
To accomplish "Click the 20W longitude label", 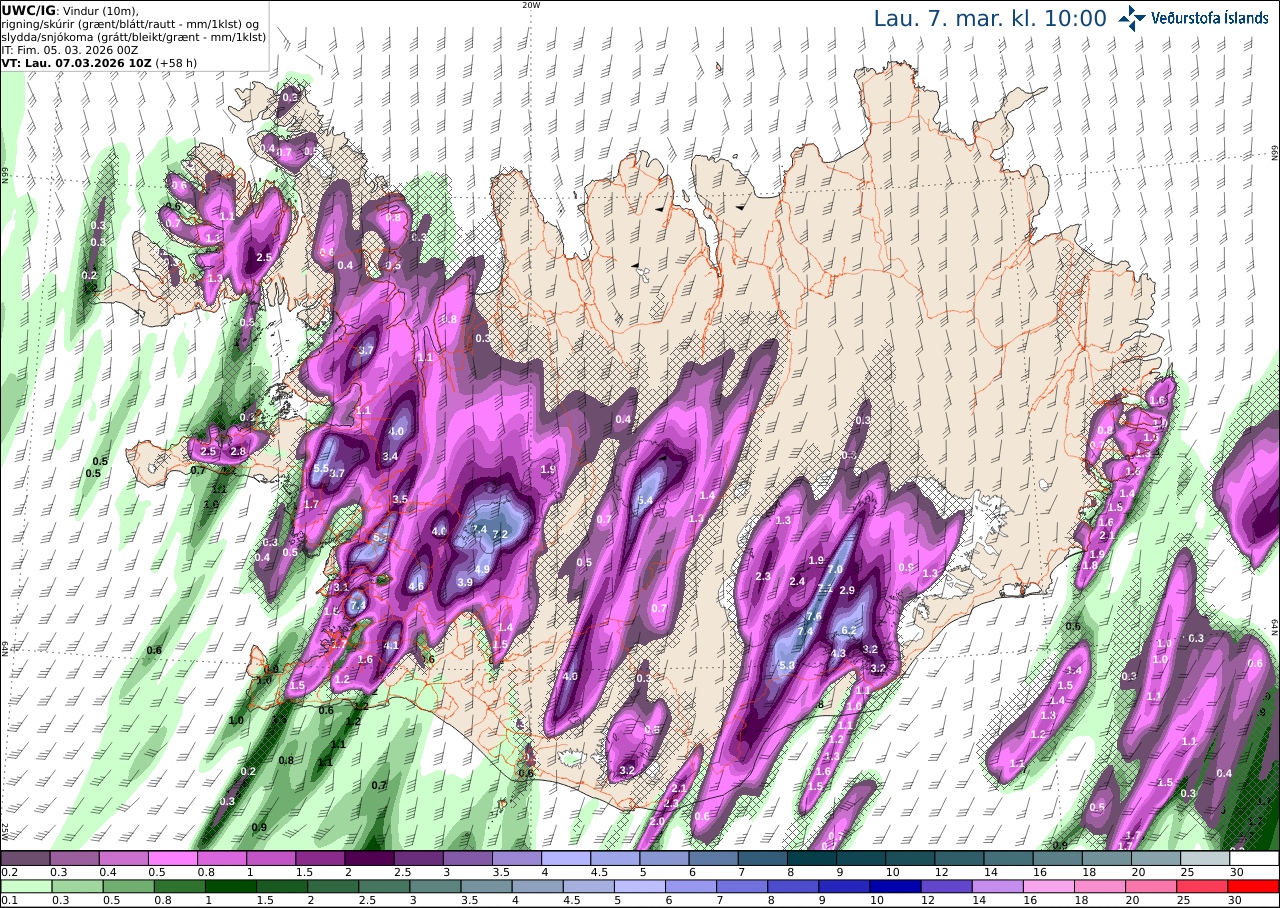I will coord(531,5).
